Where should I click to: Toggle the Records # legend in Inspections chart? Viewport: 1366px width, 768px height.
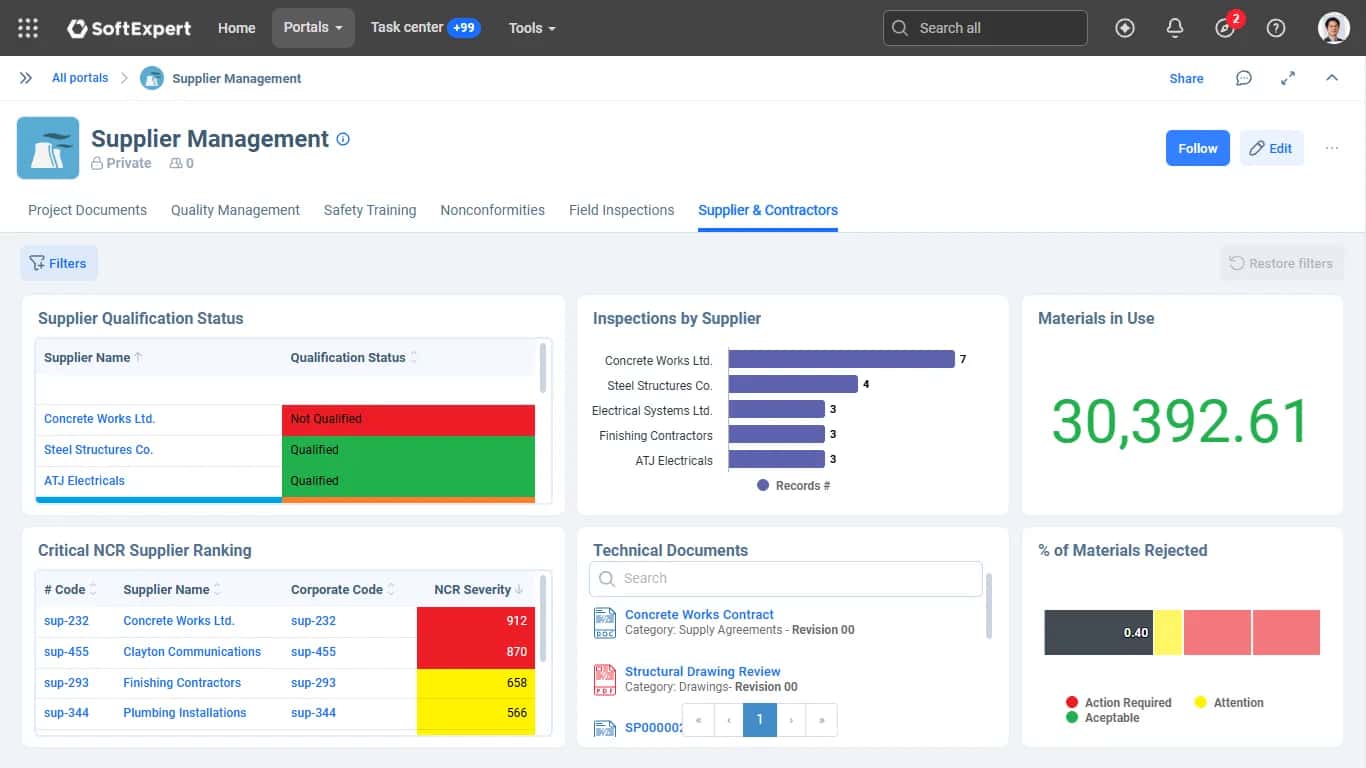(794, 485)
